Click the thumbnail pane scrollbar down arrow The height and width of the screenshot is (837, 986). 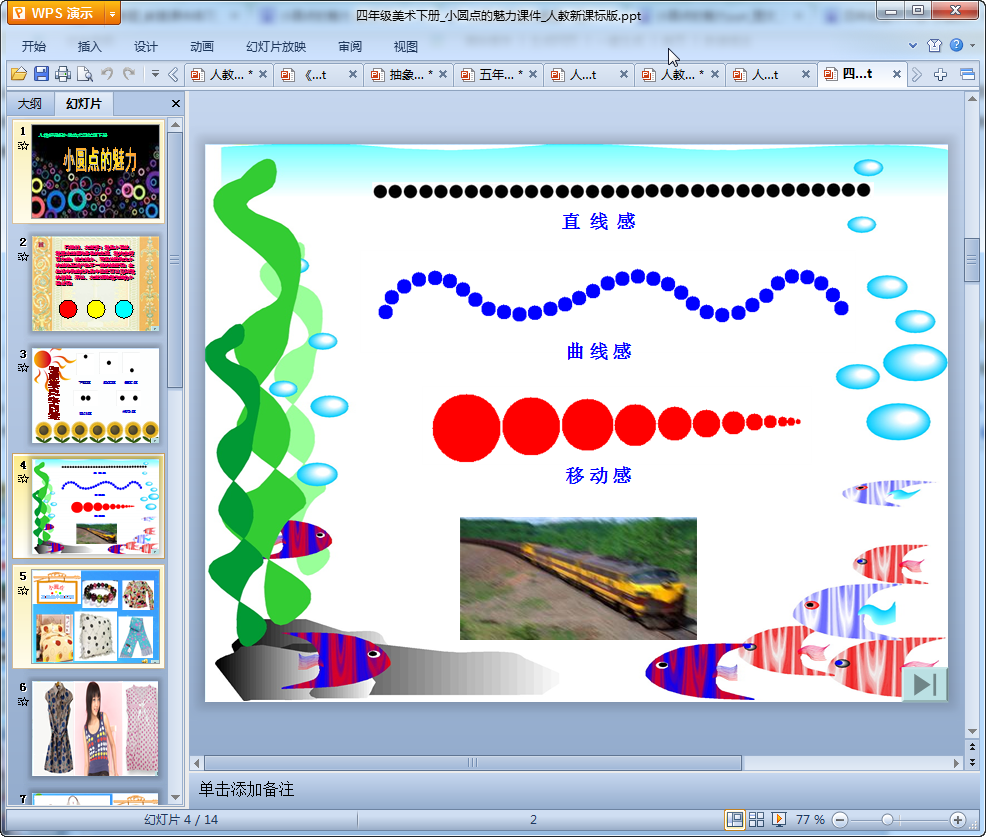point(175,797)
